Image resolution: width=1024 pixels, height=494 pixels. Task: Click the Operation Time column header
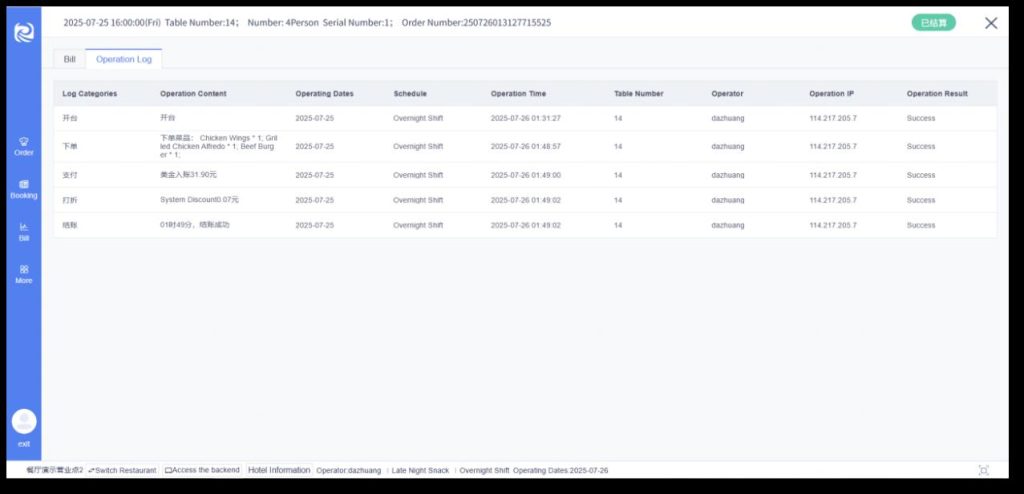point(518,94)
